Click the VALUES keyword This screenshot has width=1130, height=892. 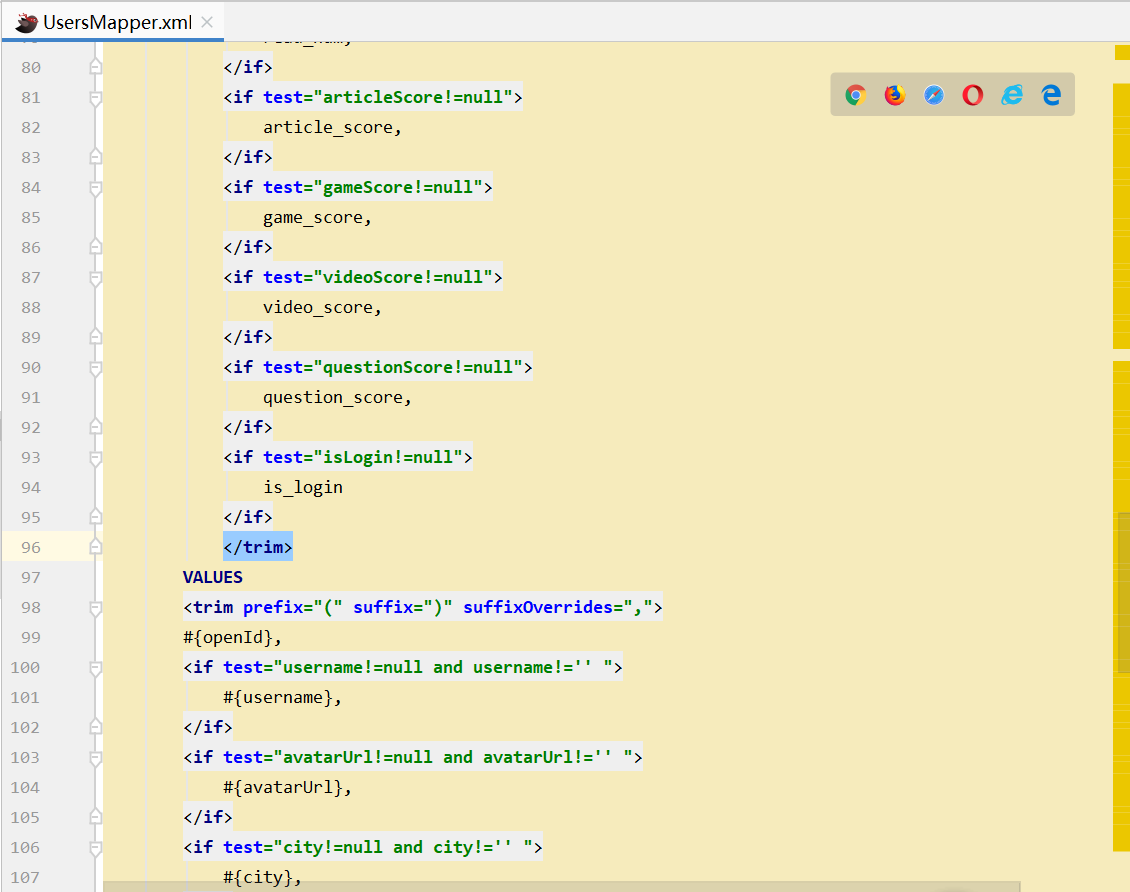coord(213,577)
